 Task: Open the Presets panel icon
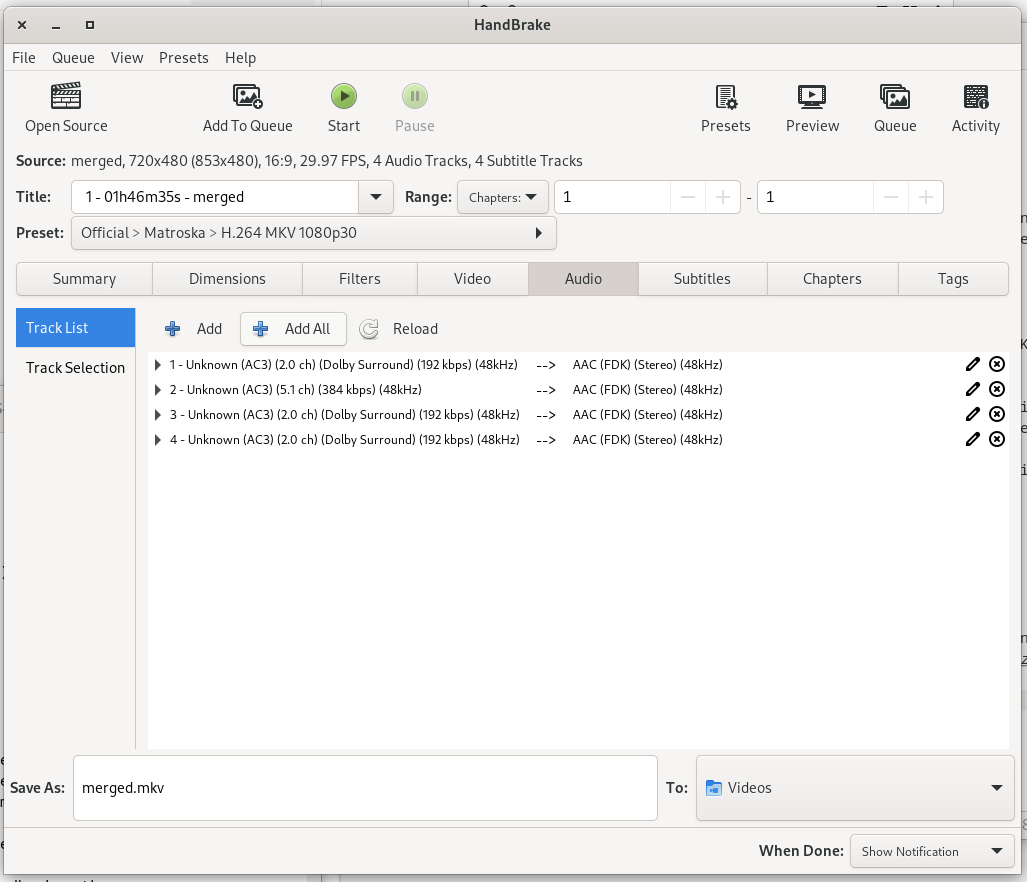pyautogui.click(x=725, y=97)
